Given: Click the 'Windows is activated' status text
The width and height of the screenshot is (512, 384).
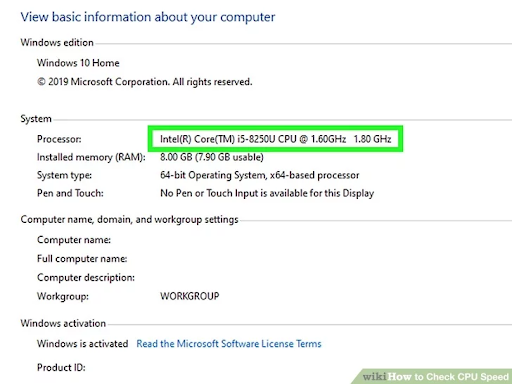Looking at the screenshot, I should pos(82,344).
